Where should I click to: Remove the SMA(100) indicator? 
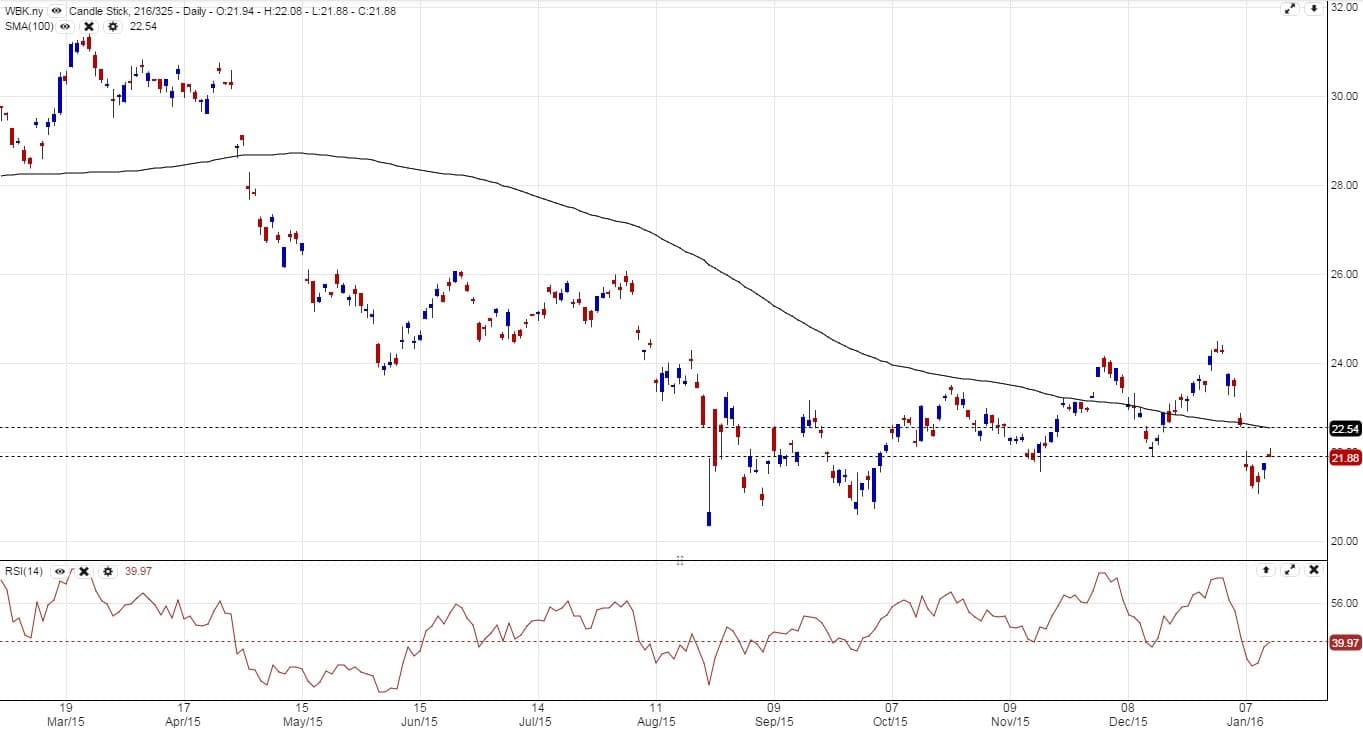coord(88,26)
